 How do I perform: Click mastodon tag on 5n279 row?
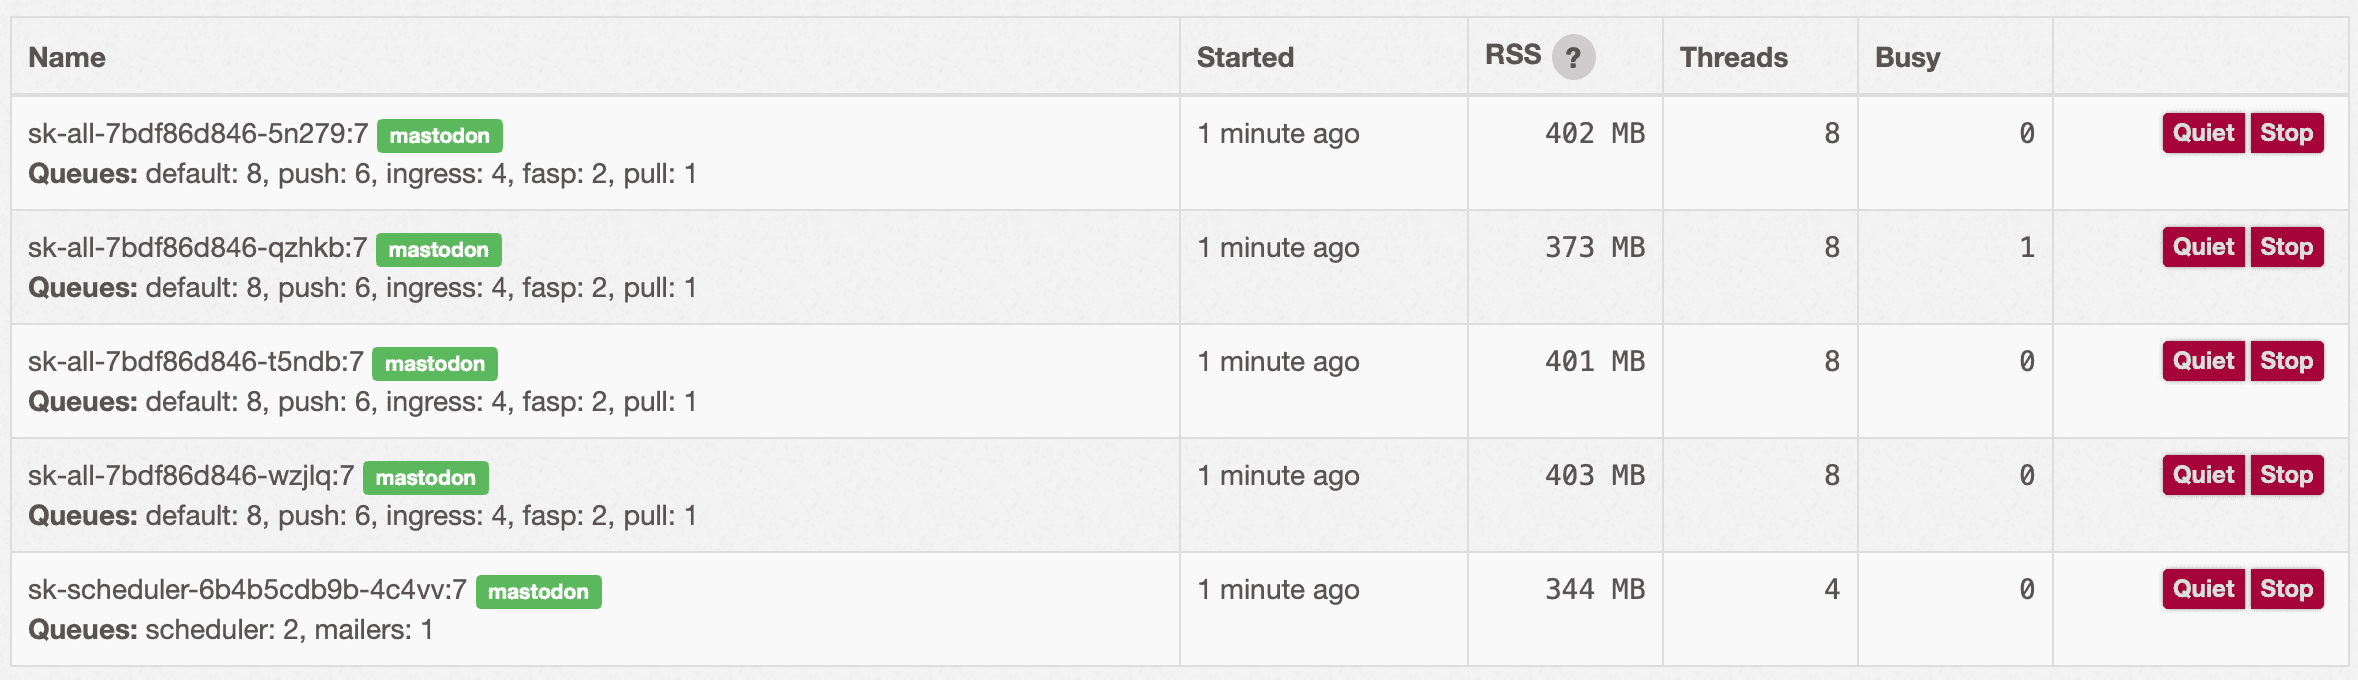click(439, 136)
